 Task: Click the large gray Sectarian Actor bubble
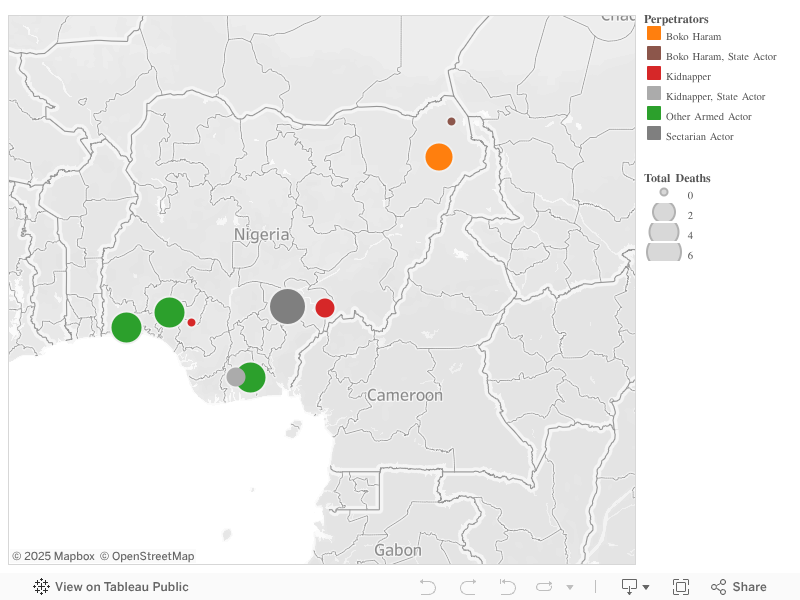pyautogui.click(x=287, y=306)
